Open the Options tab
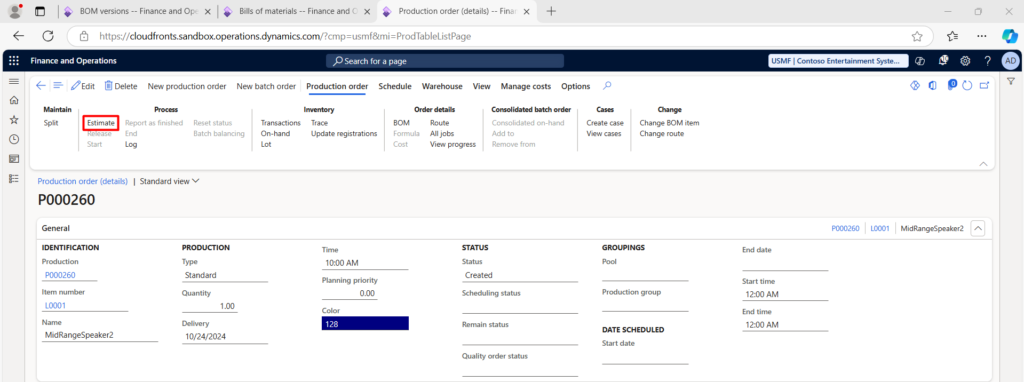Screen dimensions: 1024x382 pos(575,86)
